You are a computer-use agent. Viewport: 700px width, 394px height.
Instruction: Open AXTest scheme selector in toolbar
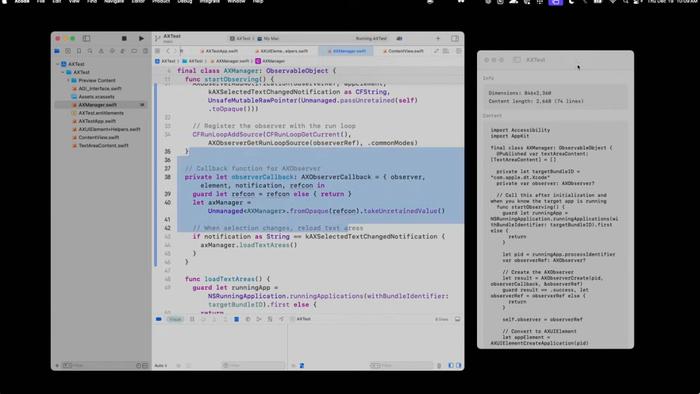point(240,39)
